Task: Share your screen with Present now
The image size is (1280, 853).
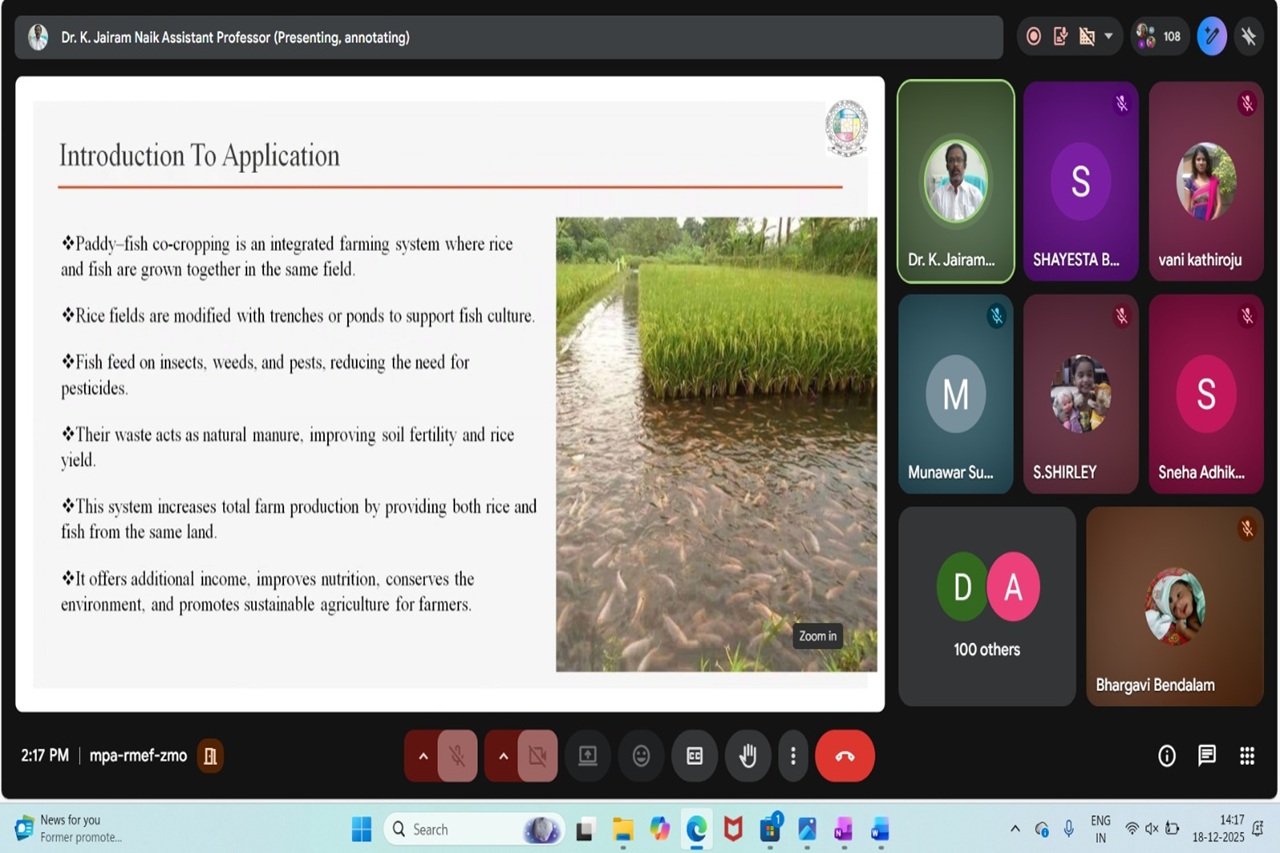Action: pos(588,756)
